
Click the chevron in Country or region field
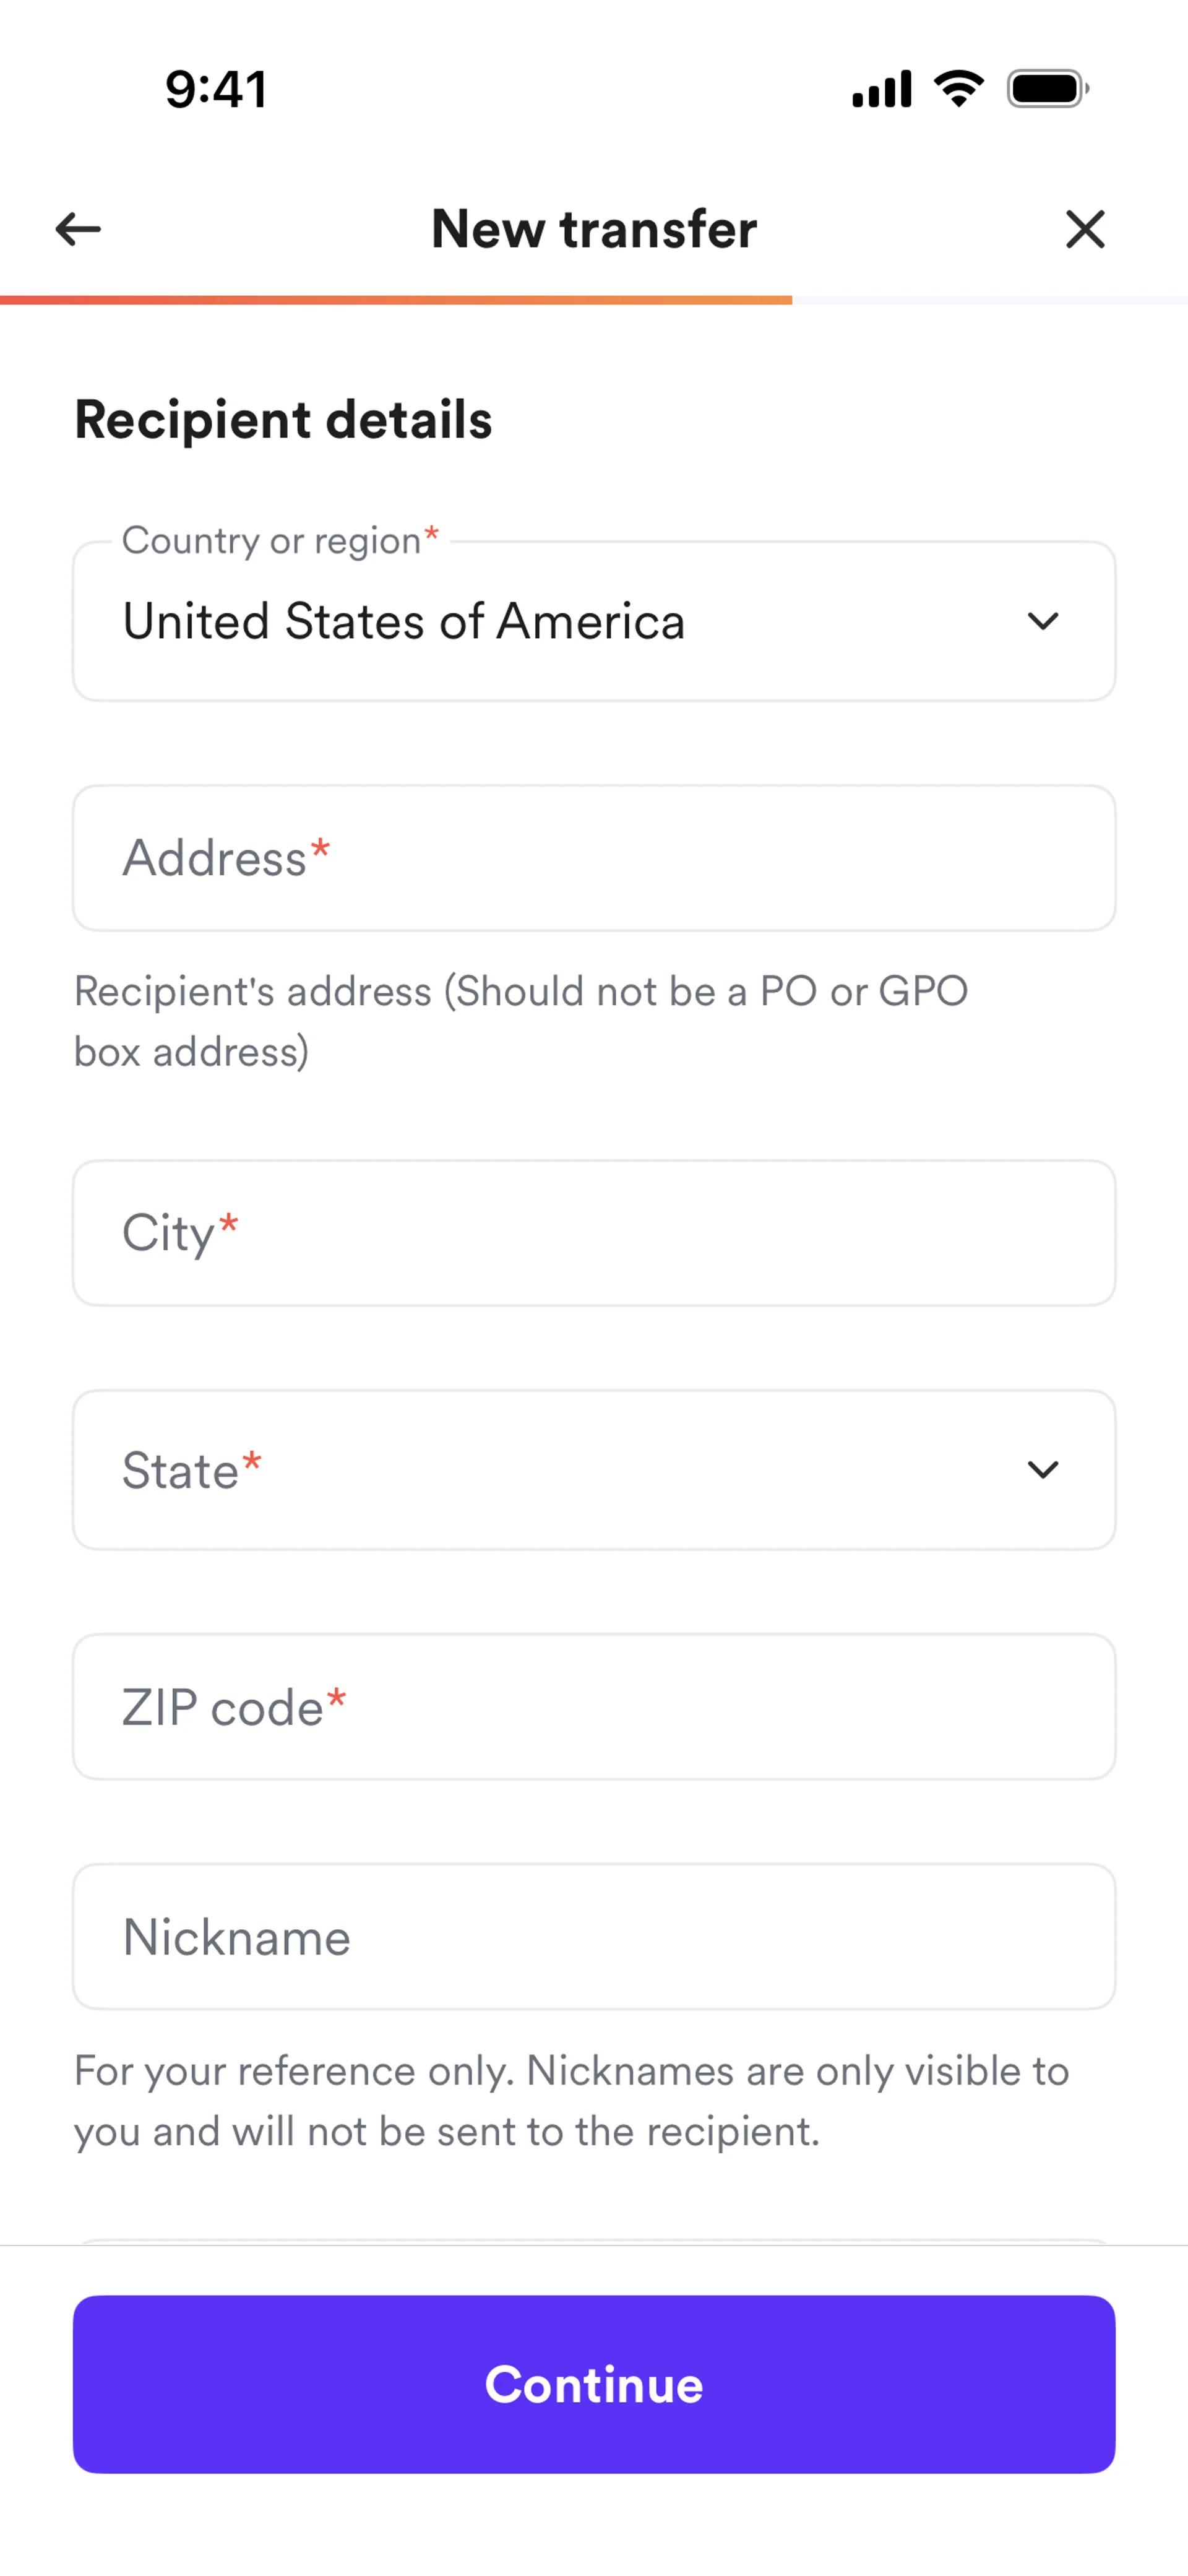click(1042, 622)
